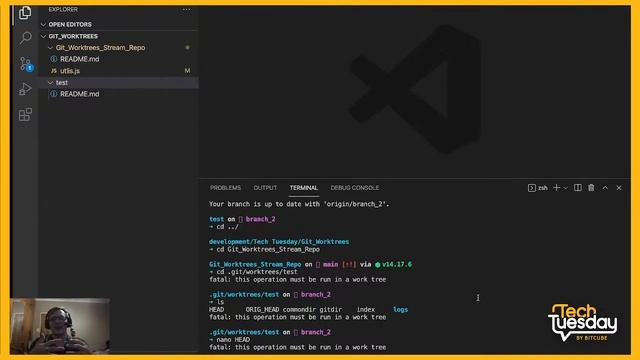Open the Explorer view in activity bar
This screenshot has width=640, height=360.
[25, 13]
